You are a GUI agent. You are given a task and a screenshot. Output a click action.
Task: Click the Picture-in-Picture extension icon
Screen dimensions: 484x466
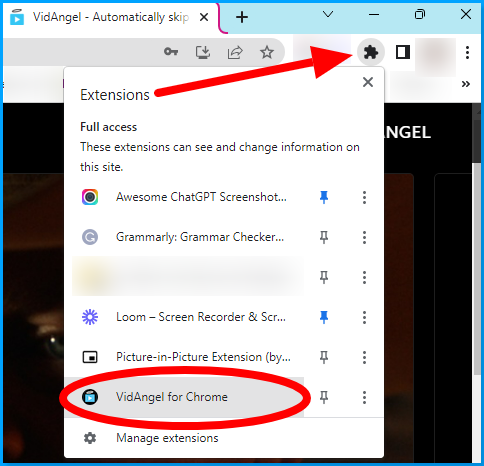tap(90, 357)
